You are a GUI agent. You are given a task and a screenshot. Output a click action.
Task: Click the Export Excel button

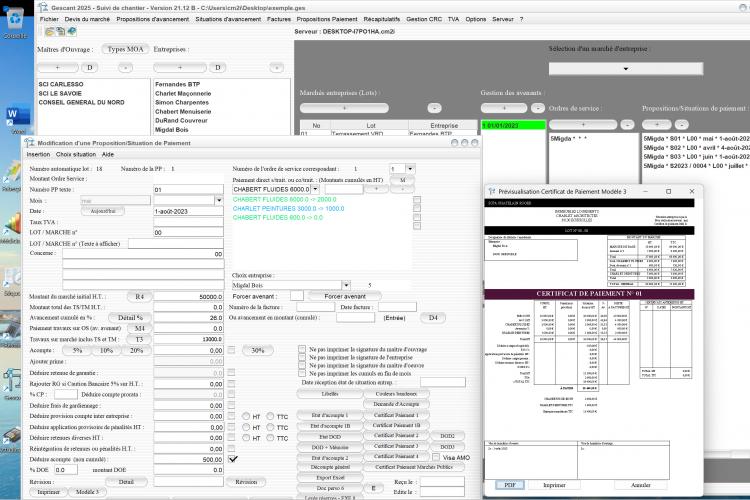coord(330,478)
